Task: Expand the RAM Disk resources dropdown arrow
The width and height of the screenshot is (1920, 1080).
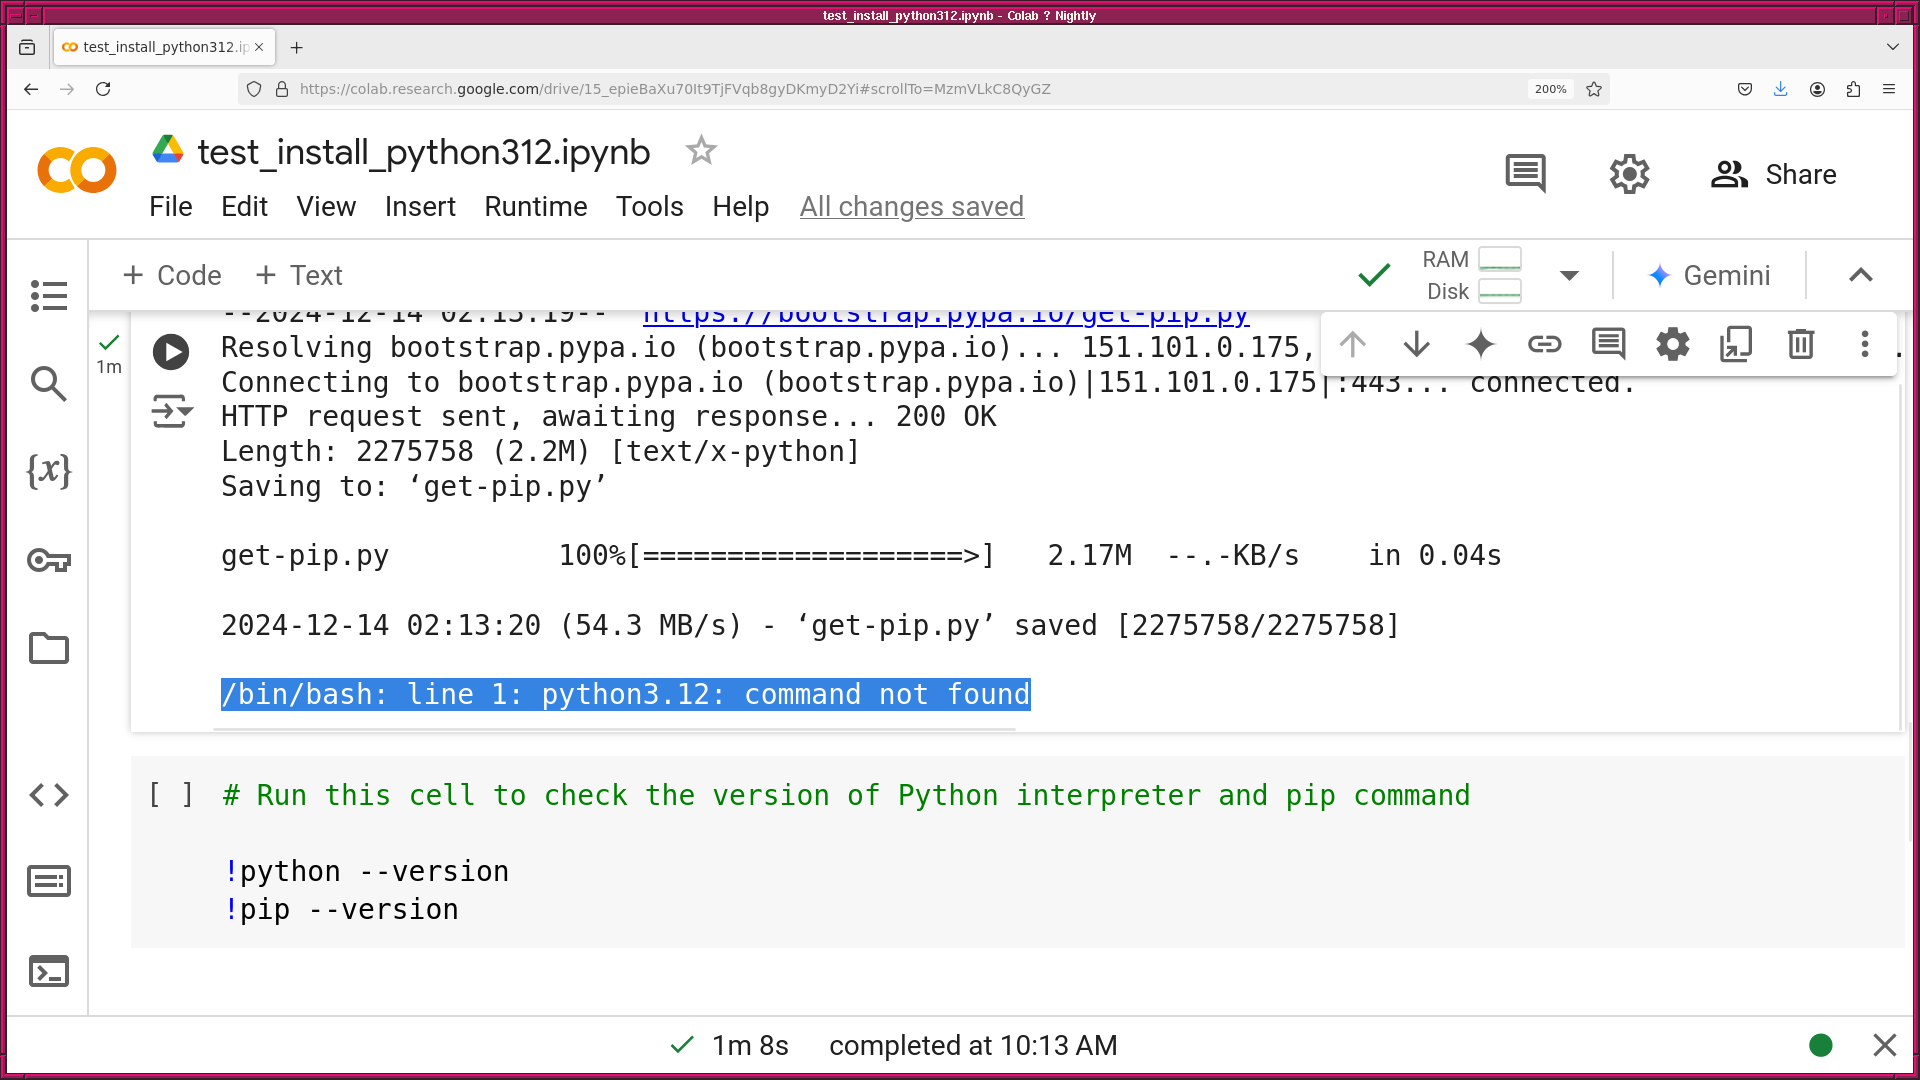Action: click(x=1569, y=275)
